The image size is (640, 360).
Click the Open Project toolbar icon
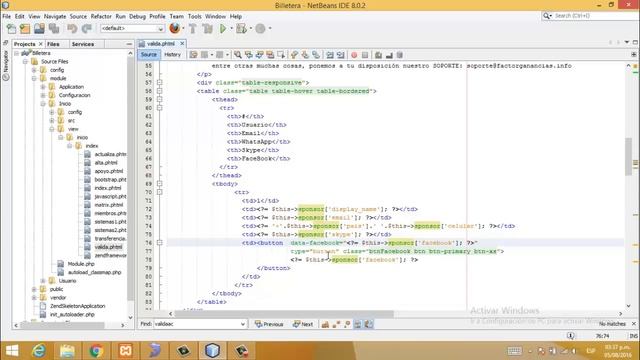click(39, 29)
